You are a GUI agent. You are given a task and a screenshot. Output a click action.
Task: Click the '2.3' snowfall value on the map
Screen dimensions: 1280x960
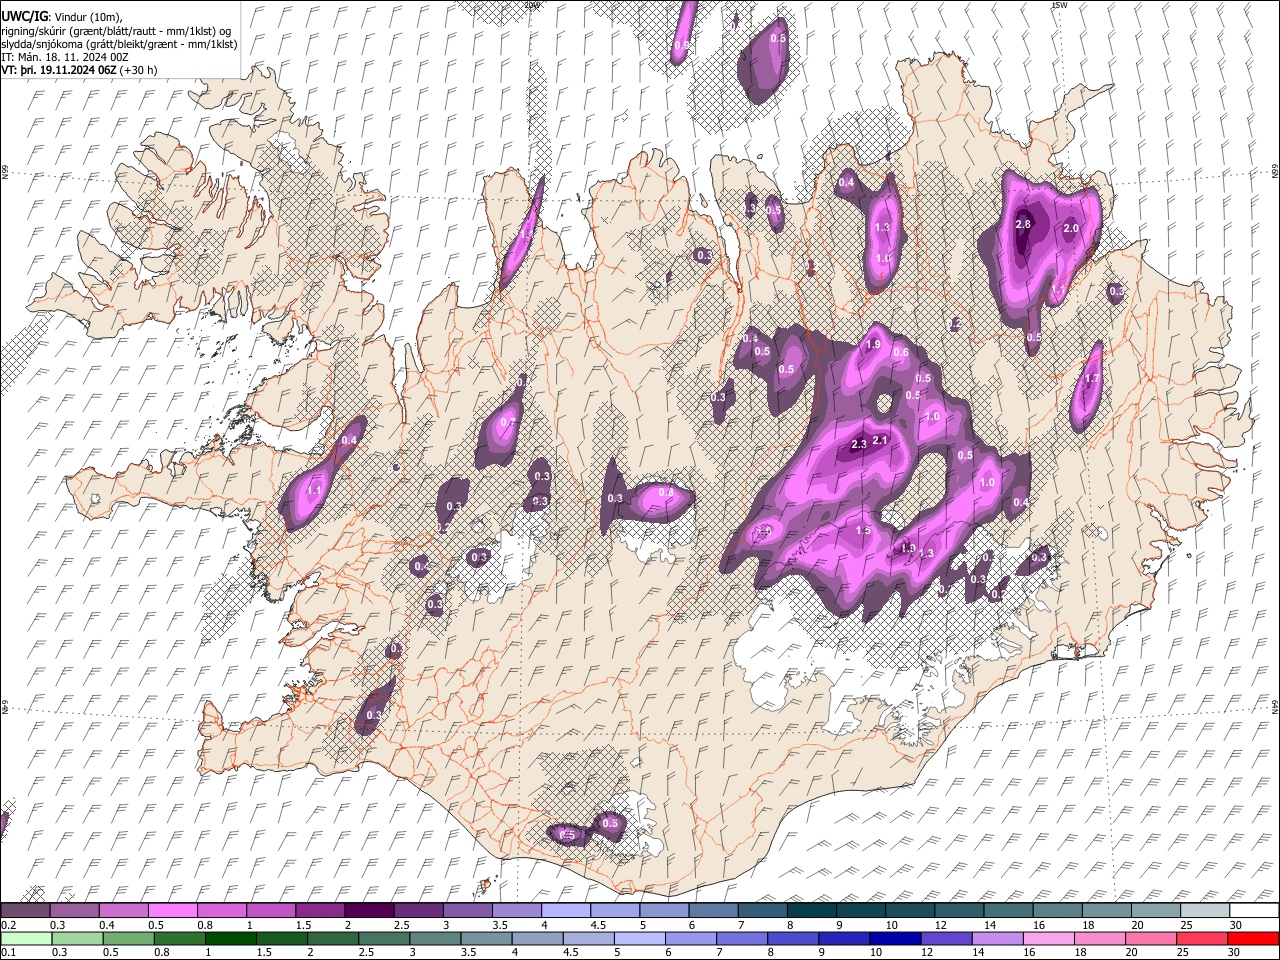(x=858, y=445)
